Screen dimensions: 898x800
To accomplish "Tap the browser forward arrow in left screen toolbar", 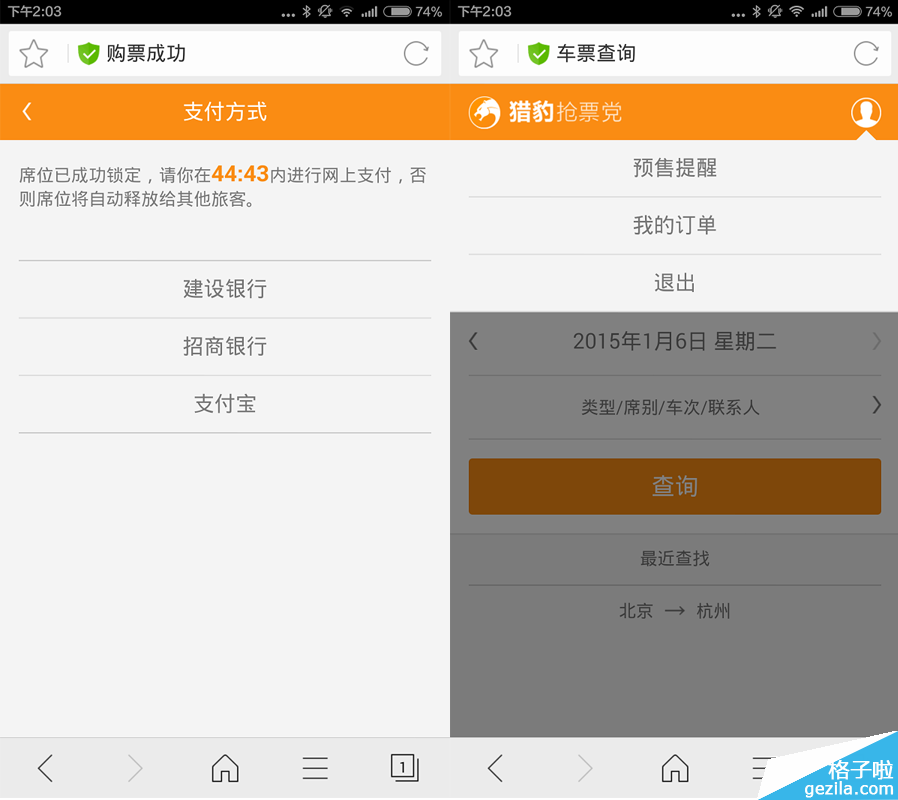I will pyautogui.click(x=135, y=768).
